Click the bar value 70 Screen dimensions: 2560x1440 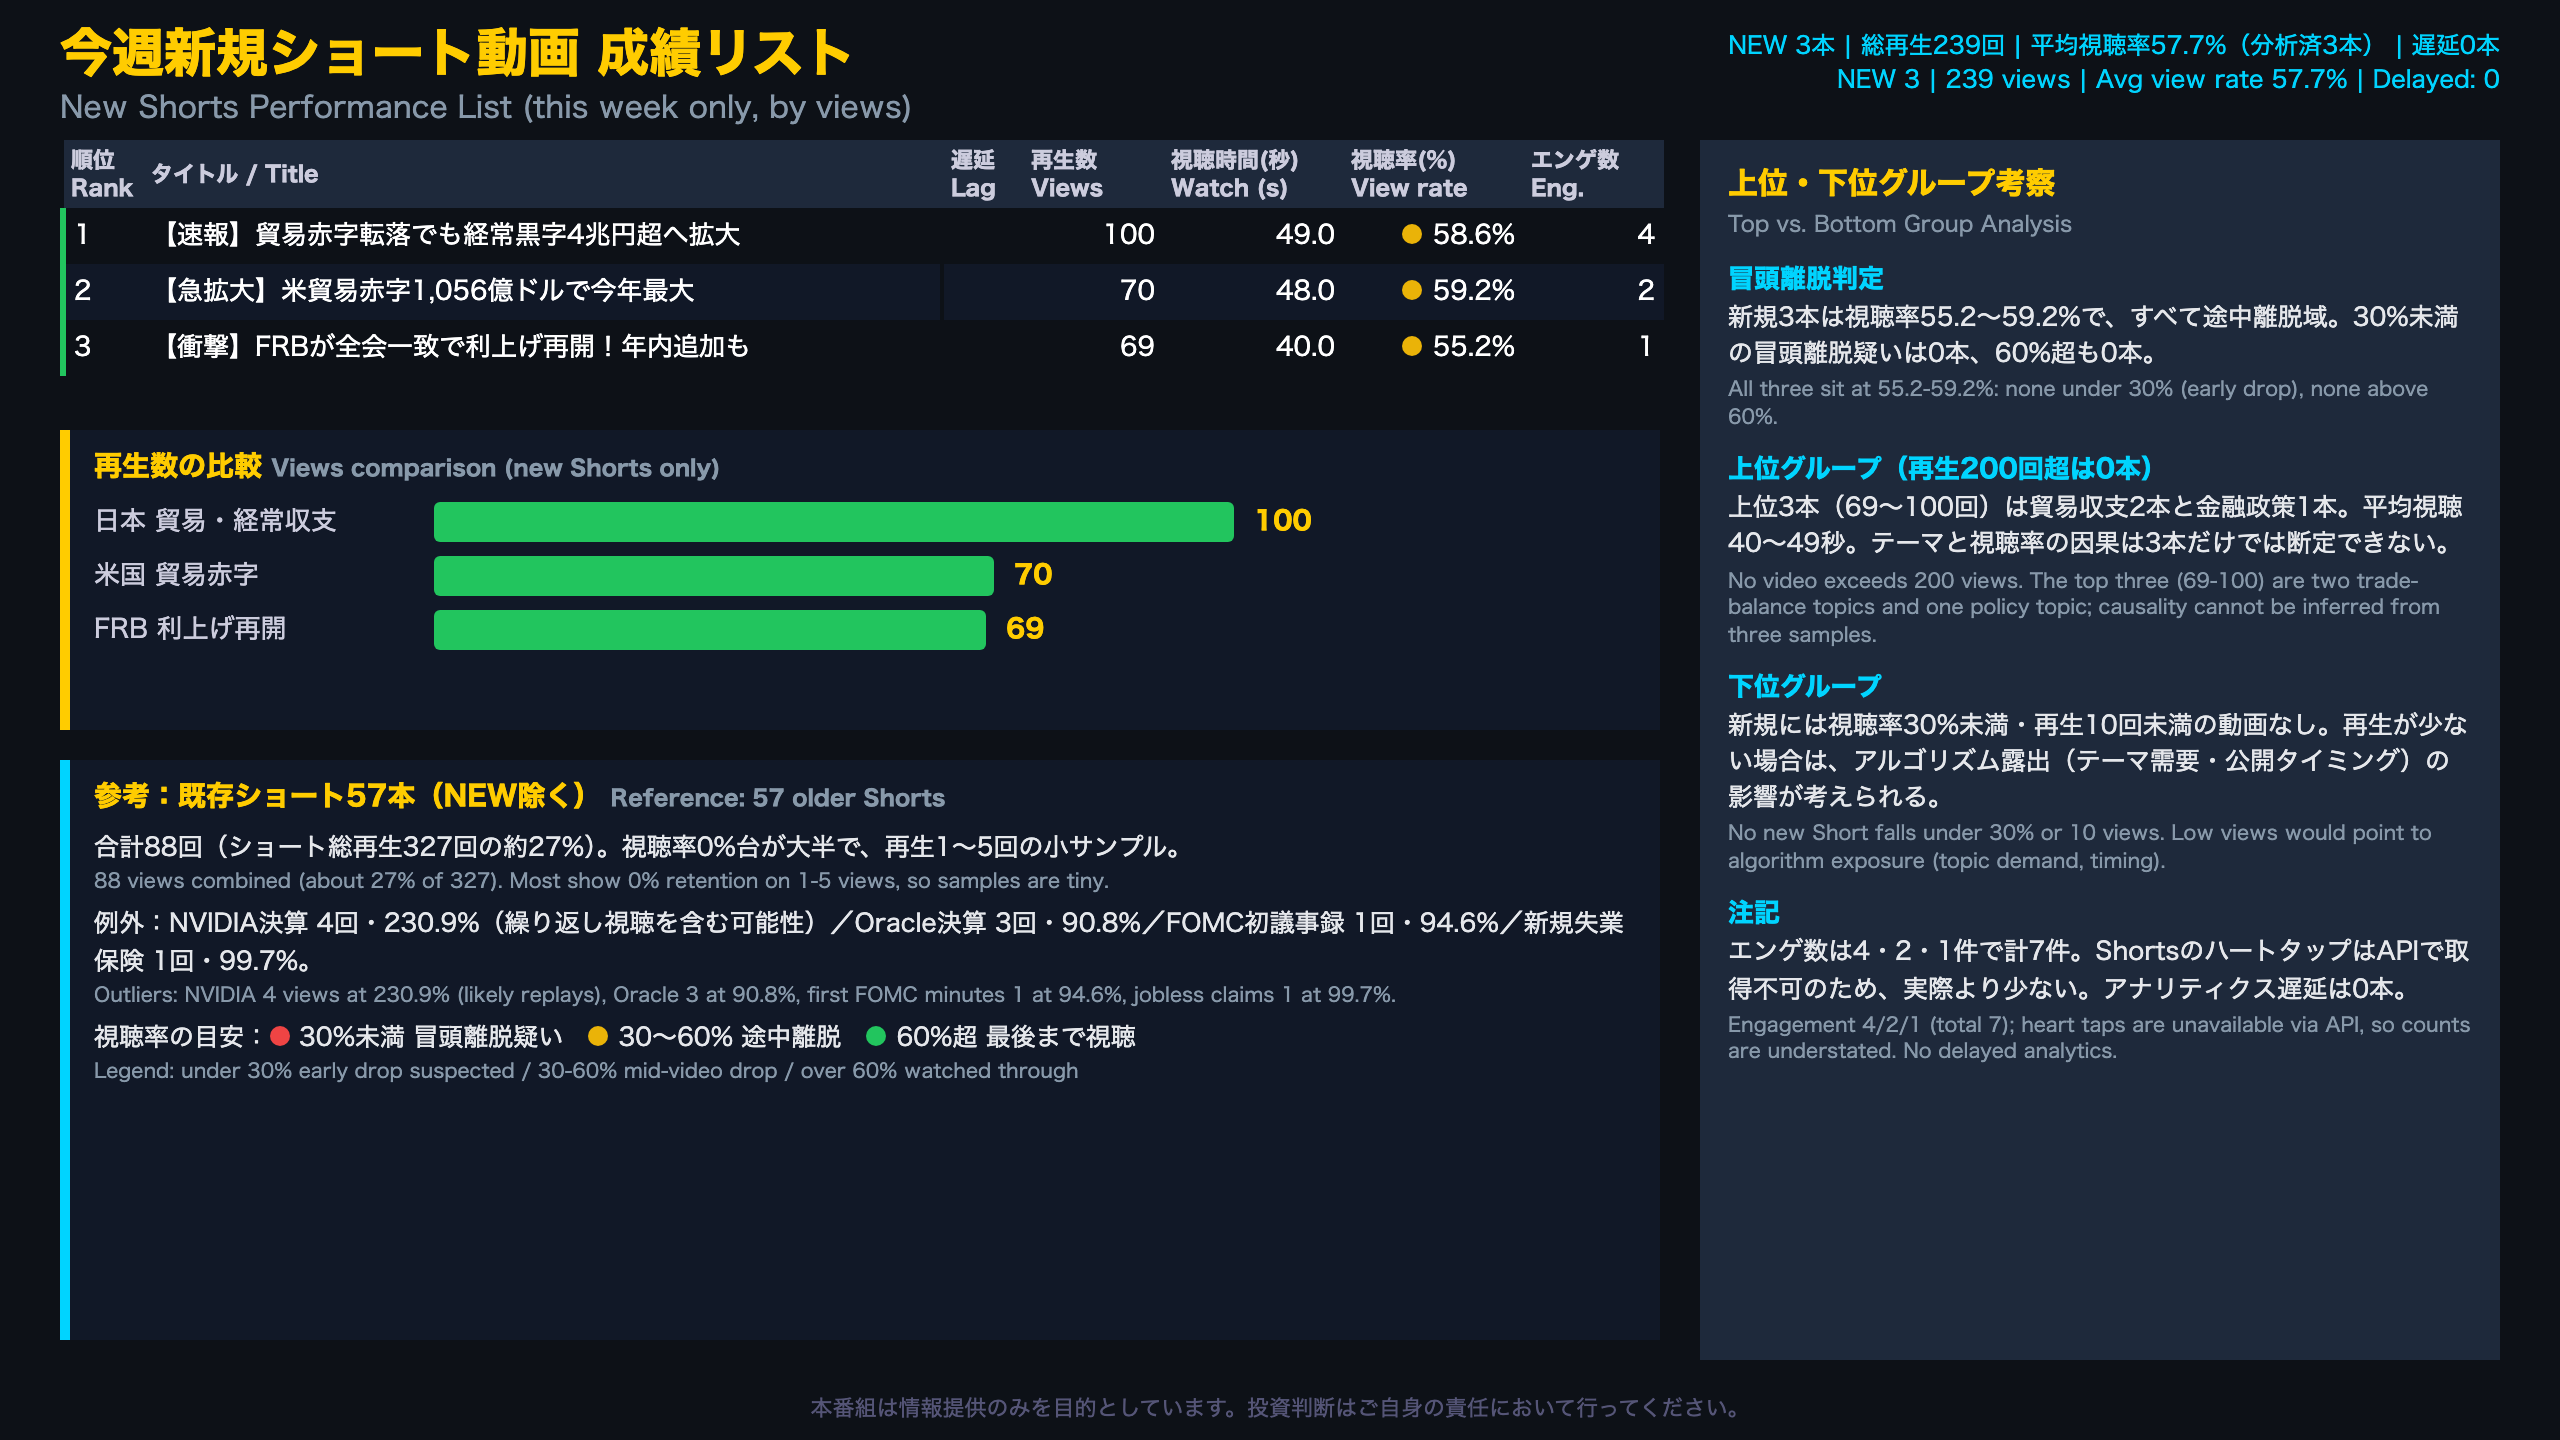(1033, 574)
